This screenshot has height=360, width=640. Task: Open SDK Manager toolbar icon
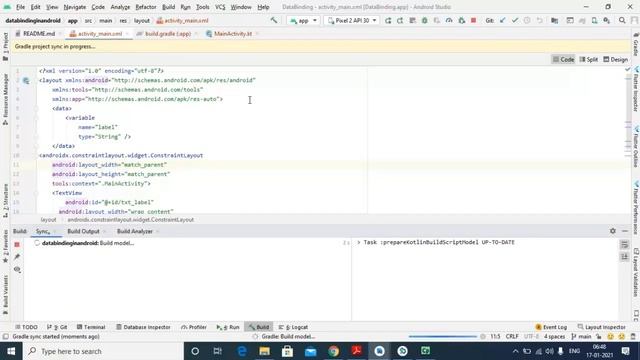[x=607, y=20]
